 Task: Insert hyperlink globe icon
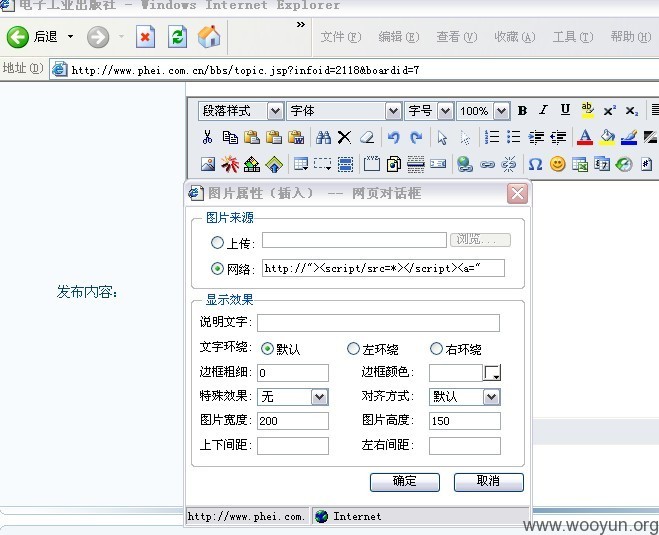click(x=465, y=164)
